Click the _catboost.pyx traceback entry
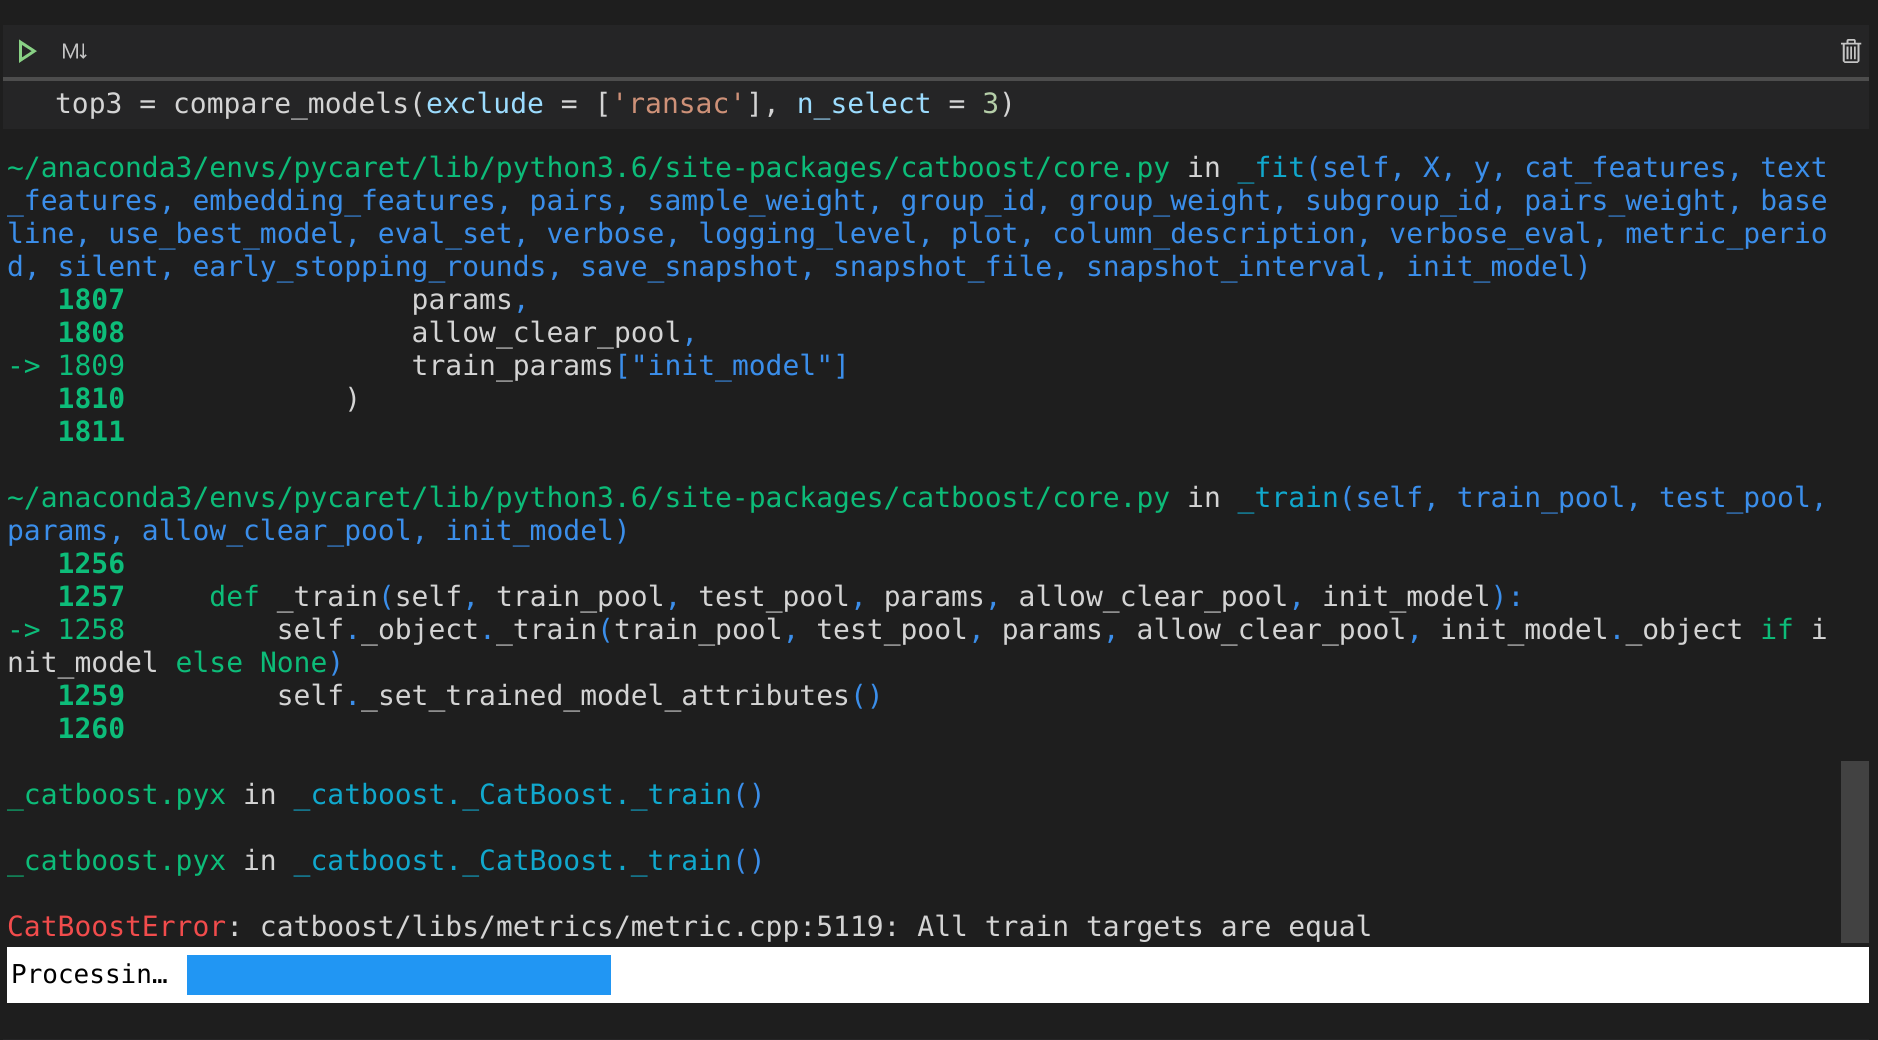 pos(116,794)
